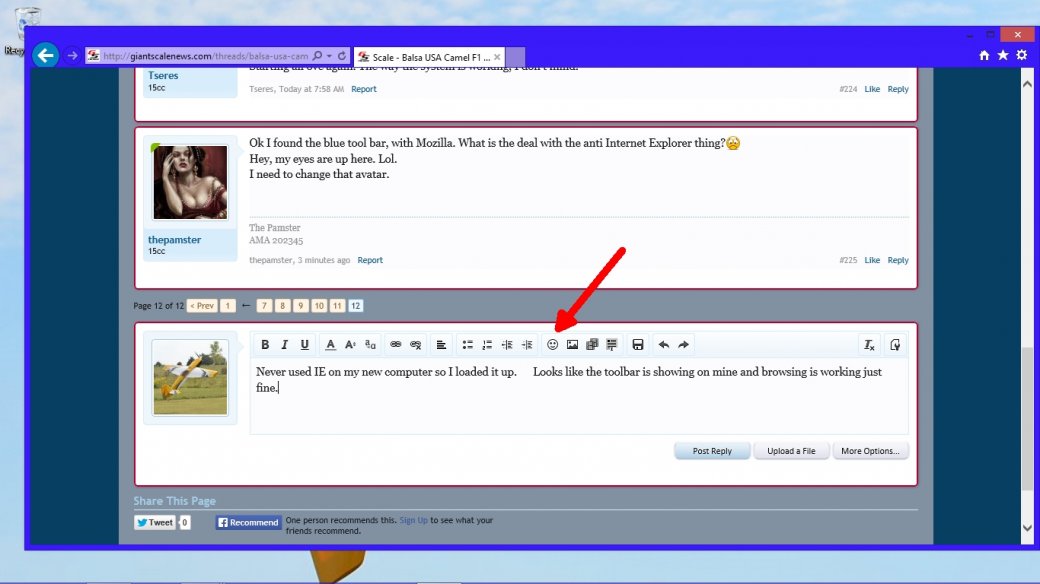Viewport: 1040px width, 584px height.
Task: Go forward with the browser forward arrow
Action: coord(72,56)
